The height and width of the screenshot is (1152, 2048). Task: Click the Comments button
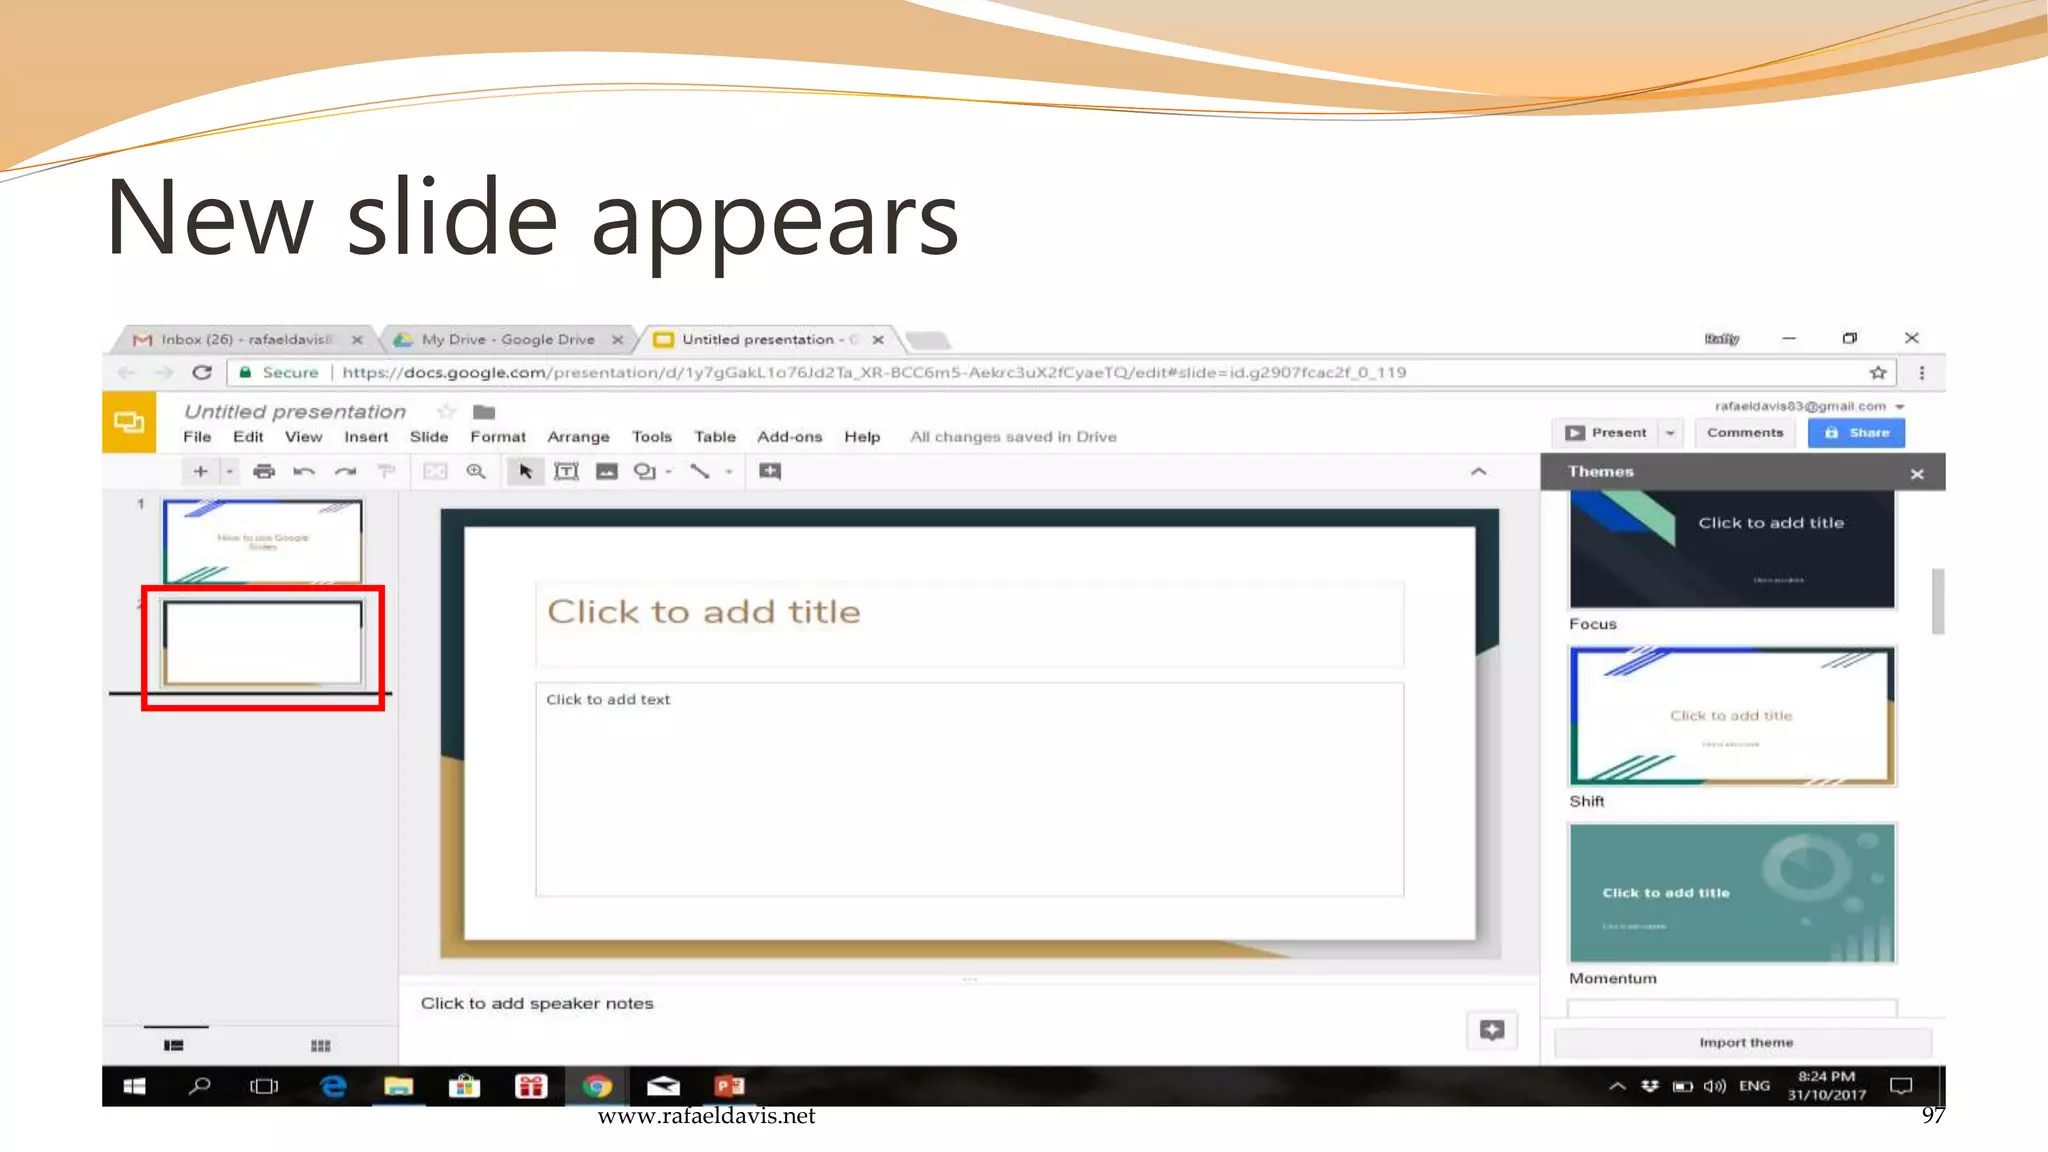pos(1745,433)
